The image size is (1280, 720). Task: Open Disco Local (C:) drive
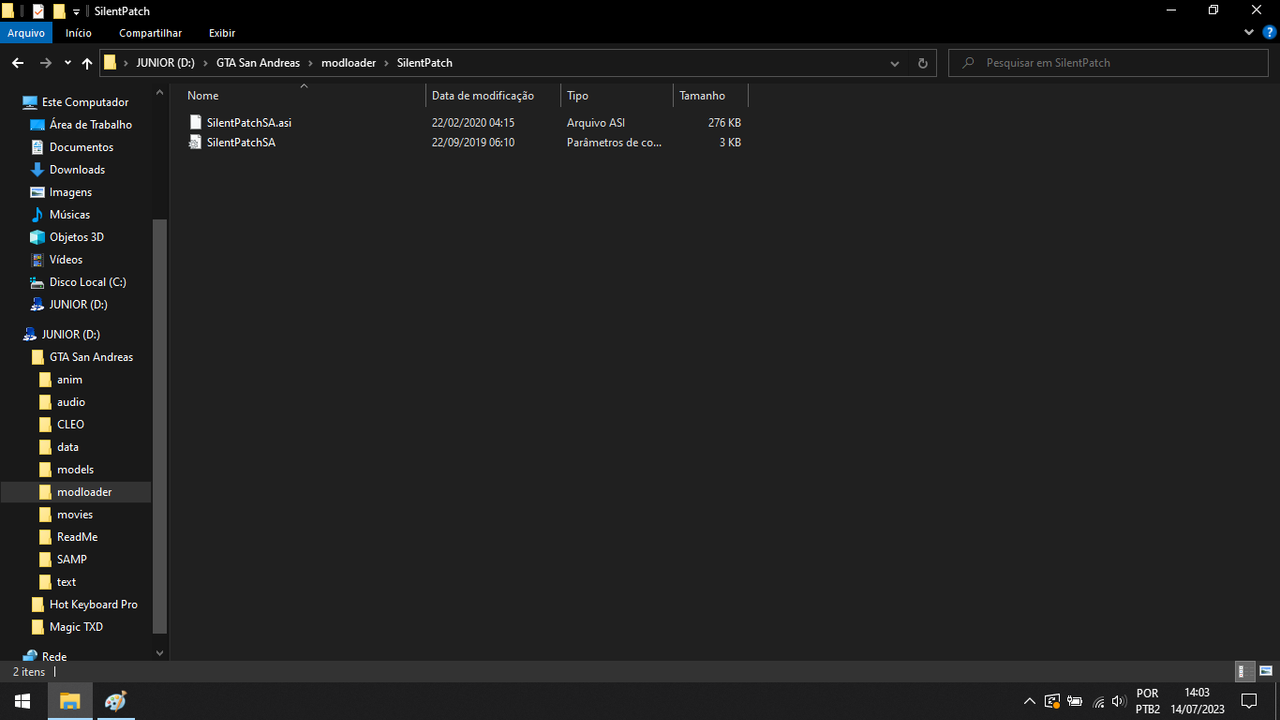[x=87, y=282]
